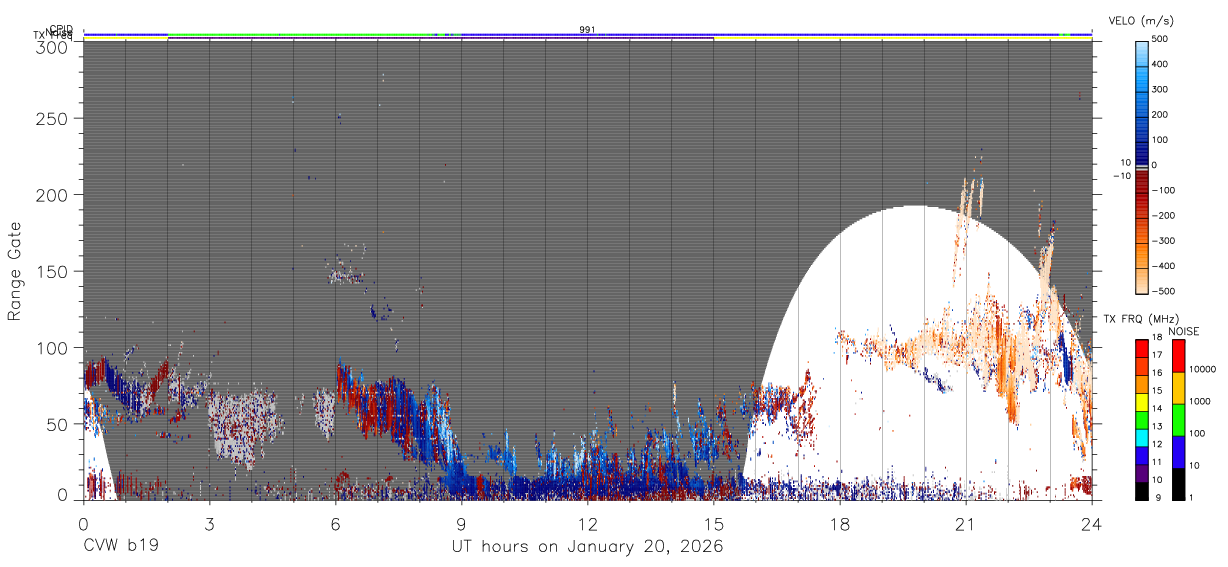Click the 11 label on TX FRQ bar

coord(1157,462)
